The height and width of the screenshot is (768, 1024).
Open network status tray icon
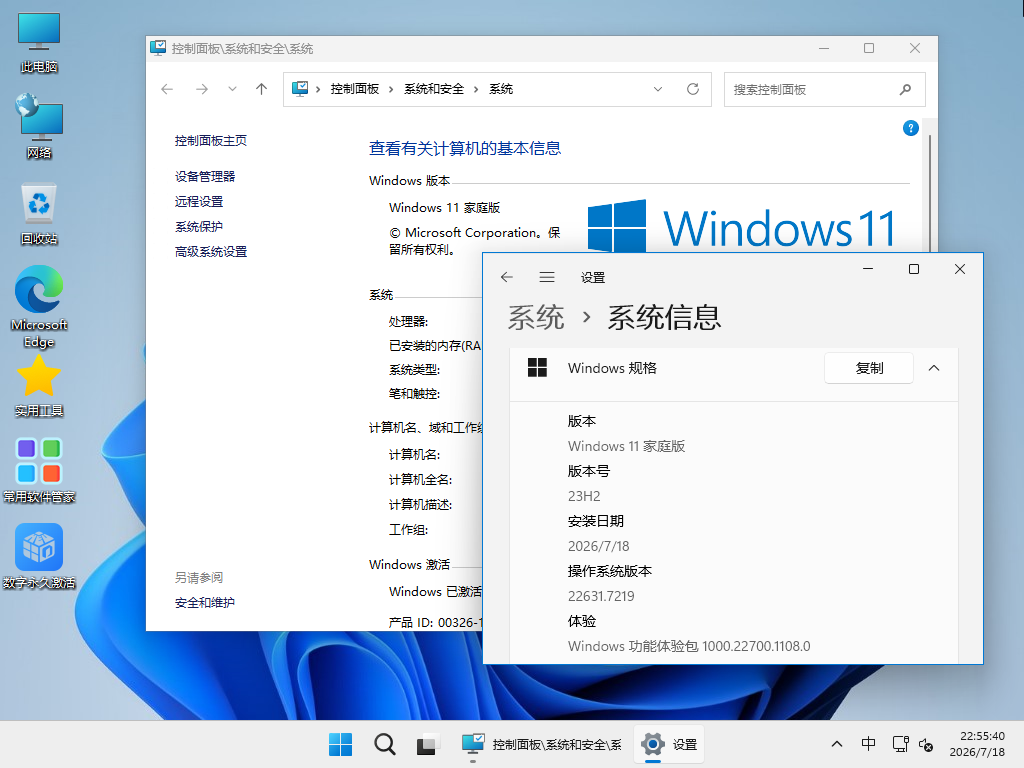point(901,744)
